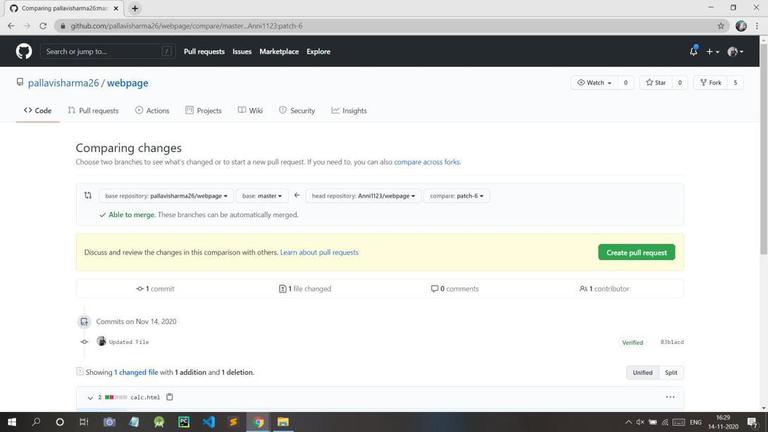Image resolution: width=768 pixels, height=432 pixels.
Task: Jump to 1 file changed section
Action: [305, 288]
